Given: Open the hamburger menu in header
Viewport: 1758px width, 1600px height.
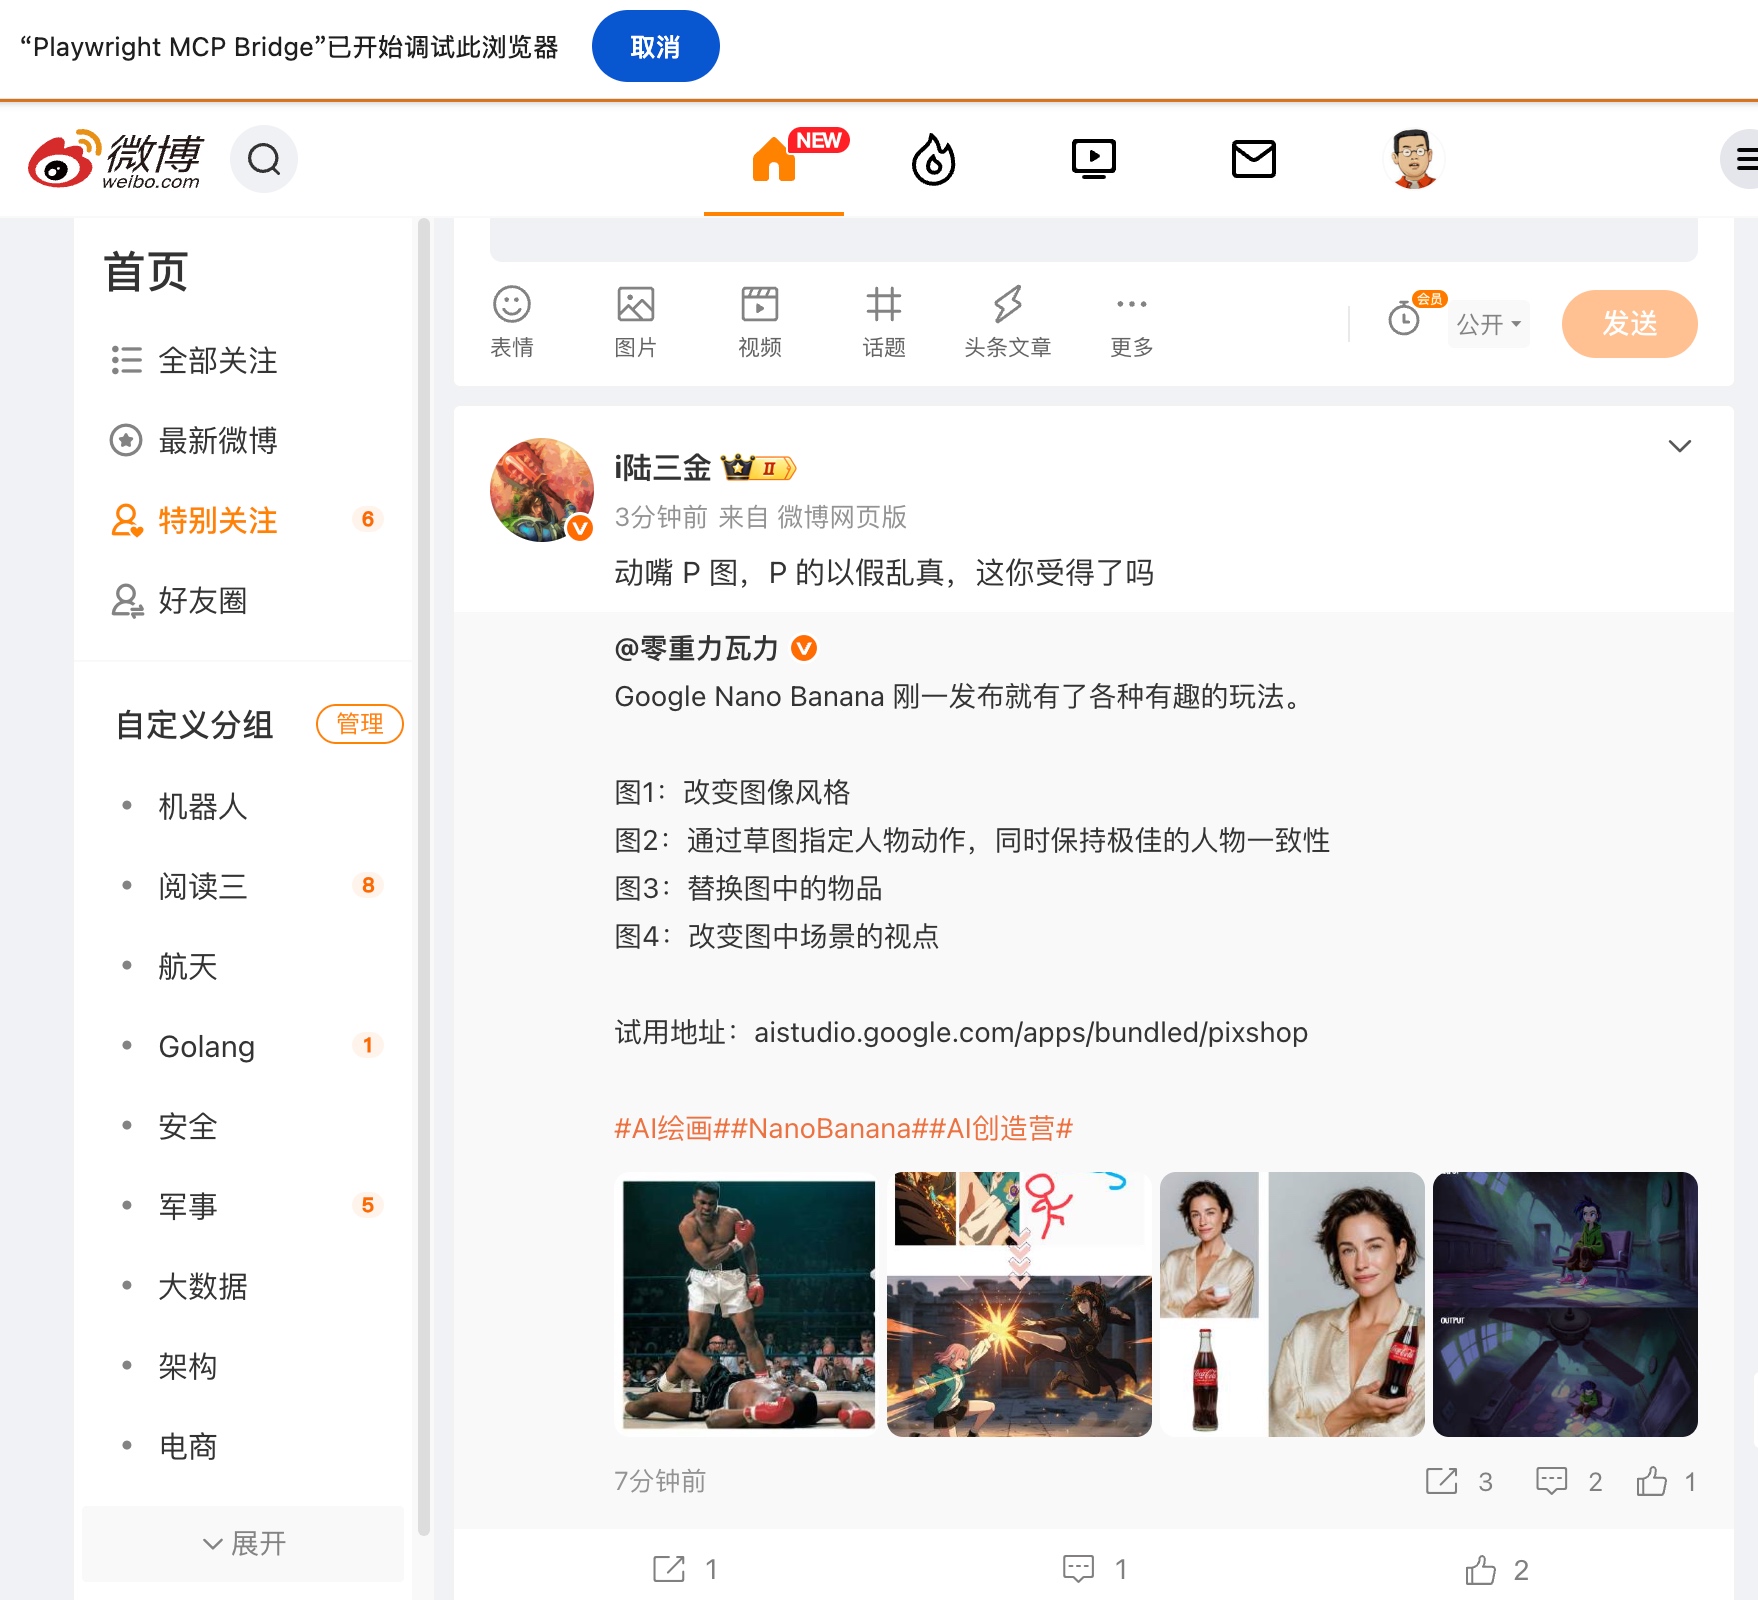Looking at the screenshot, I should click(x=1744, y=159).
